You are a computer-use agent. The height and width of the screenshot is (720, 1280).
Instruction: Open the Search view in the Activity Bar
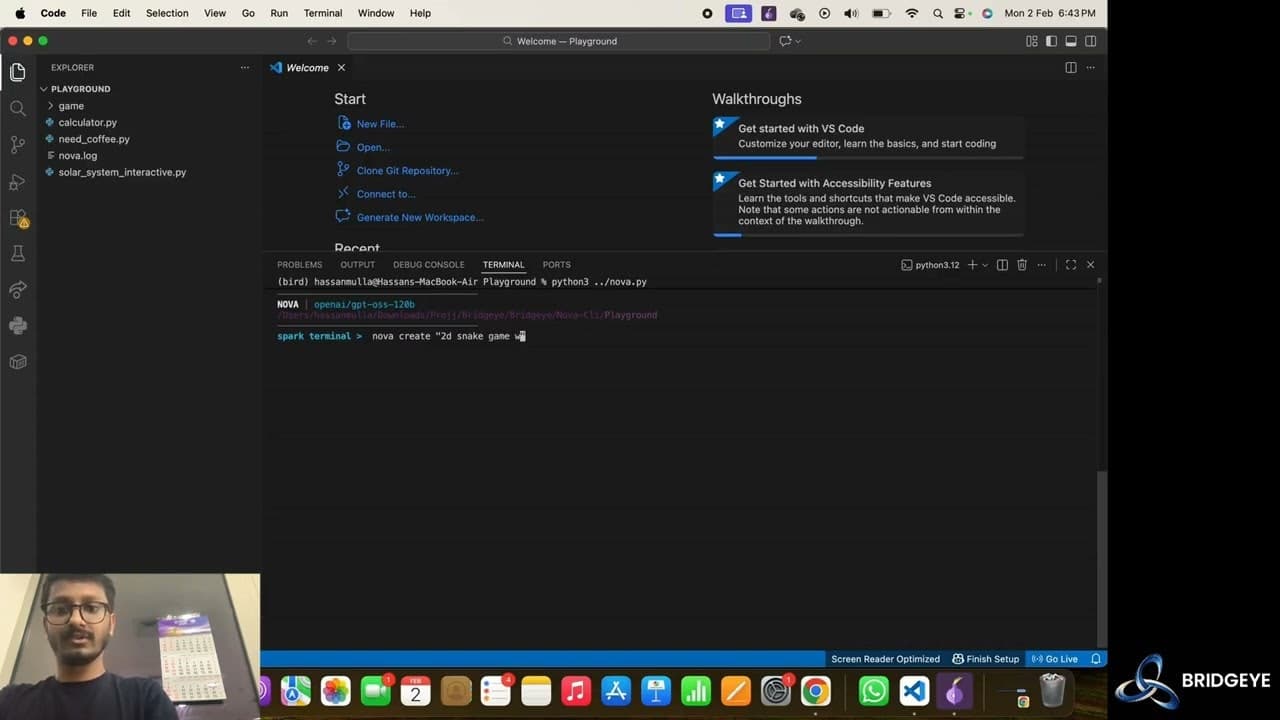[17, 108]
